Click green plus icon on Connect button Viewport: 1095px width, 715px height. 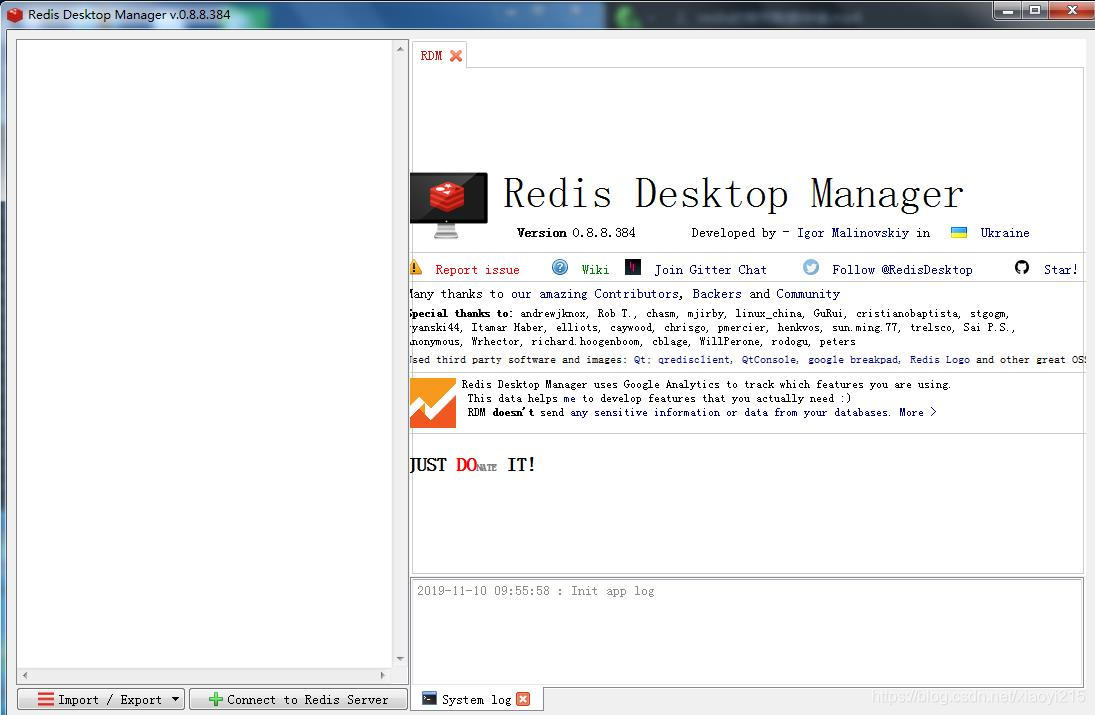point(216,699)
